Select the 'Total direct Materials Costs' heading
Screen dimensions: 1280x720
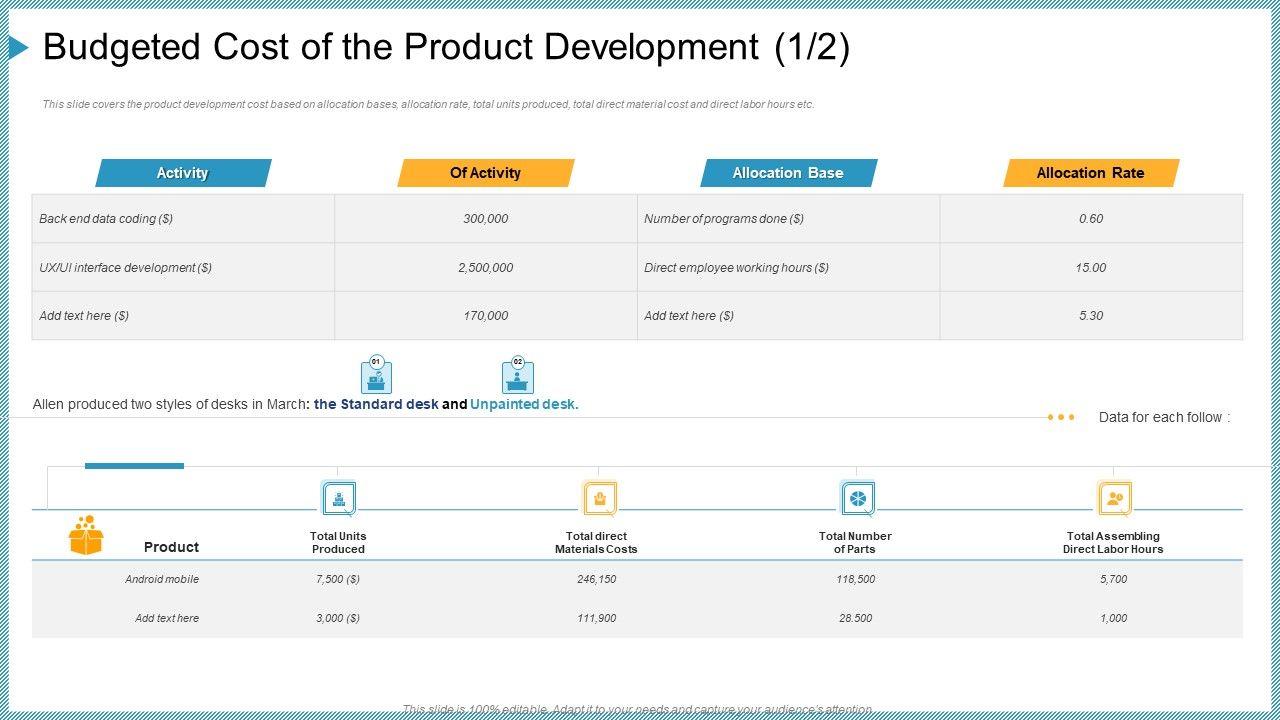coord(596,543)
